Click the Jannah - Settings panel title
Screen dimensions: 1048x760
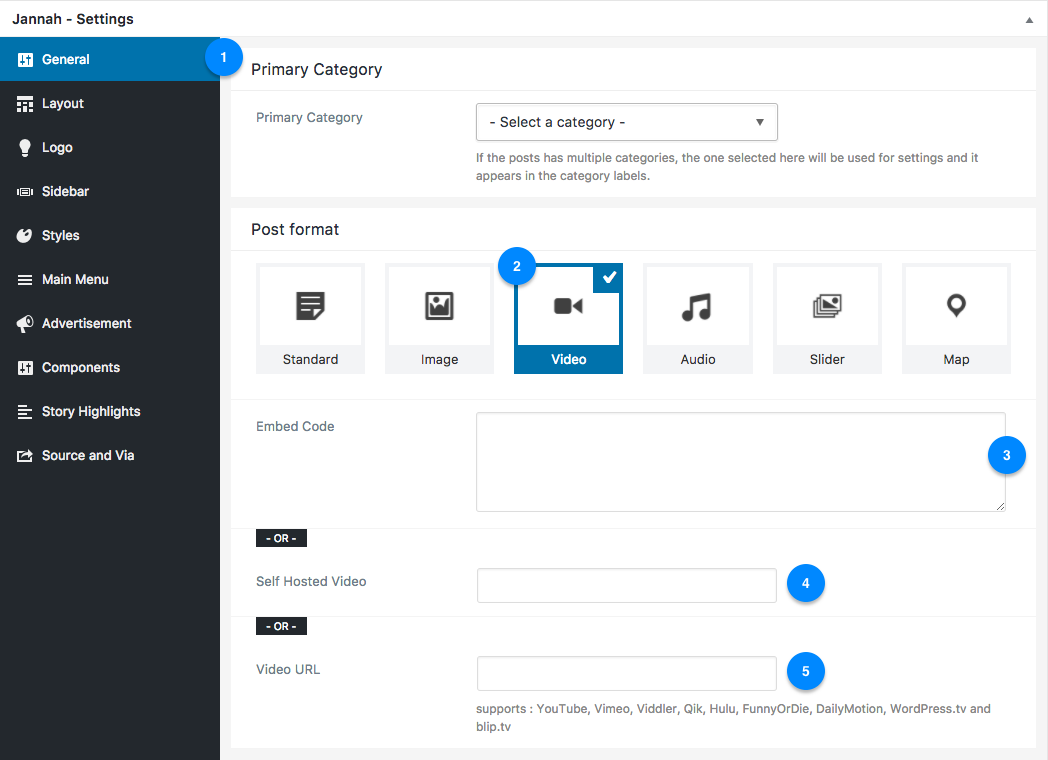point(73,19)
